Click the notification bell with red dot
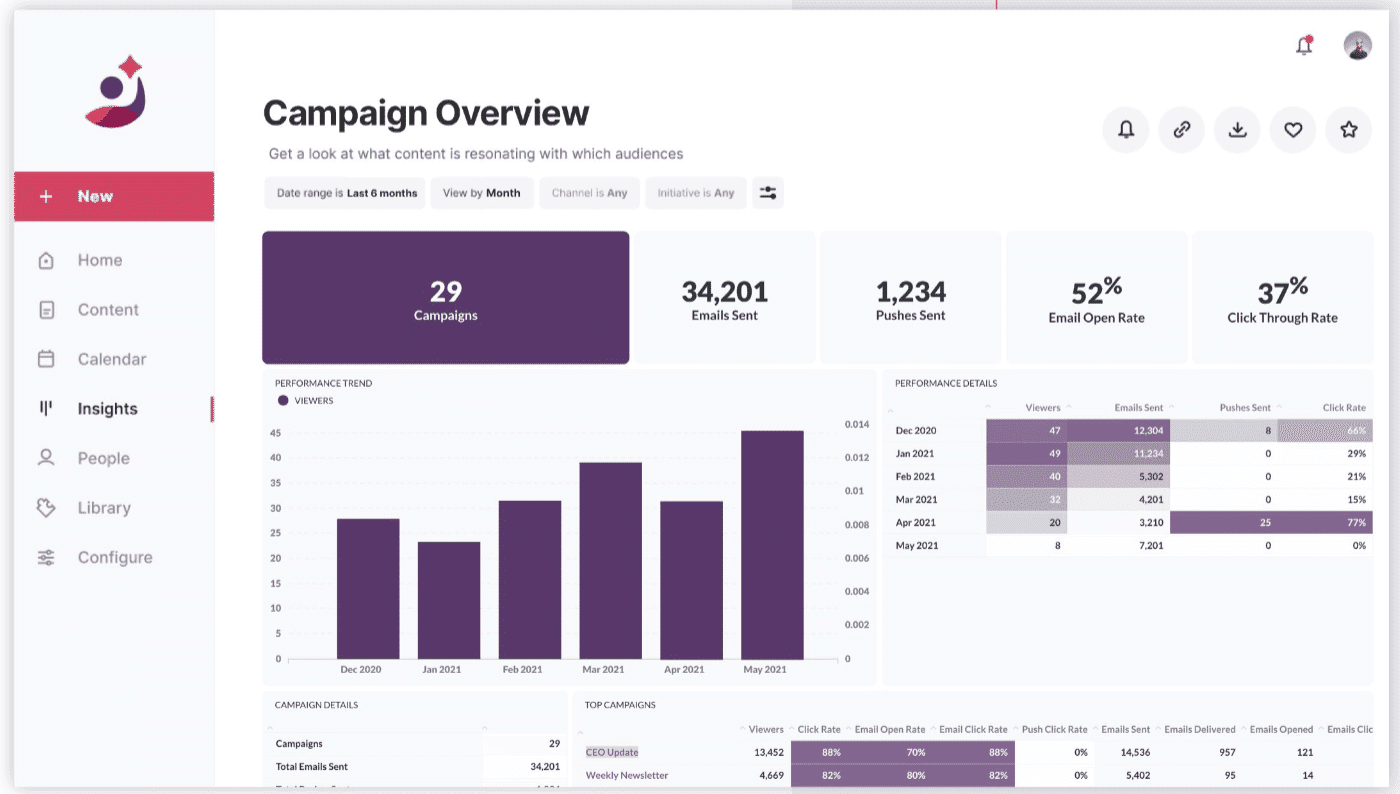 (x=1304, y=45)
